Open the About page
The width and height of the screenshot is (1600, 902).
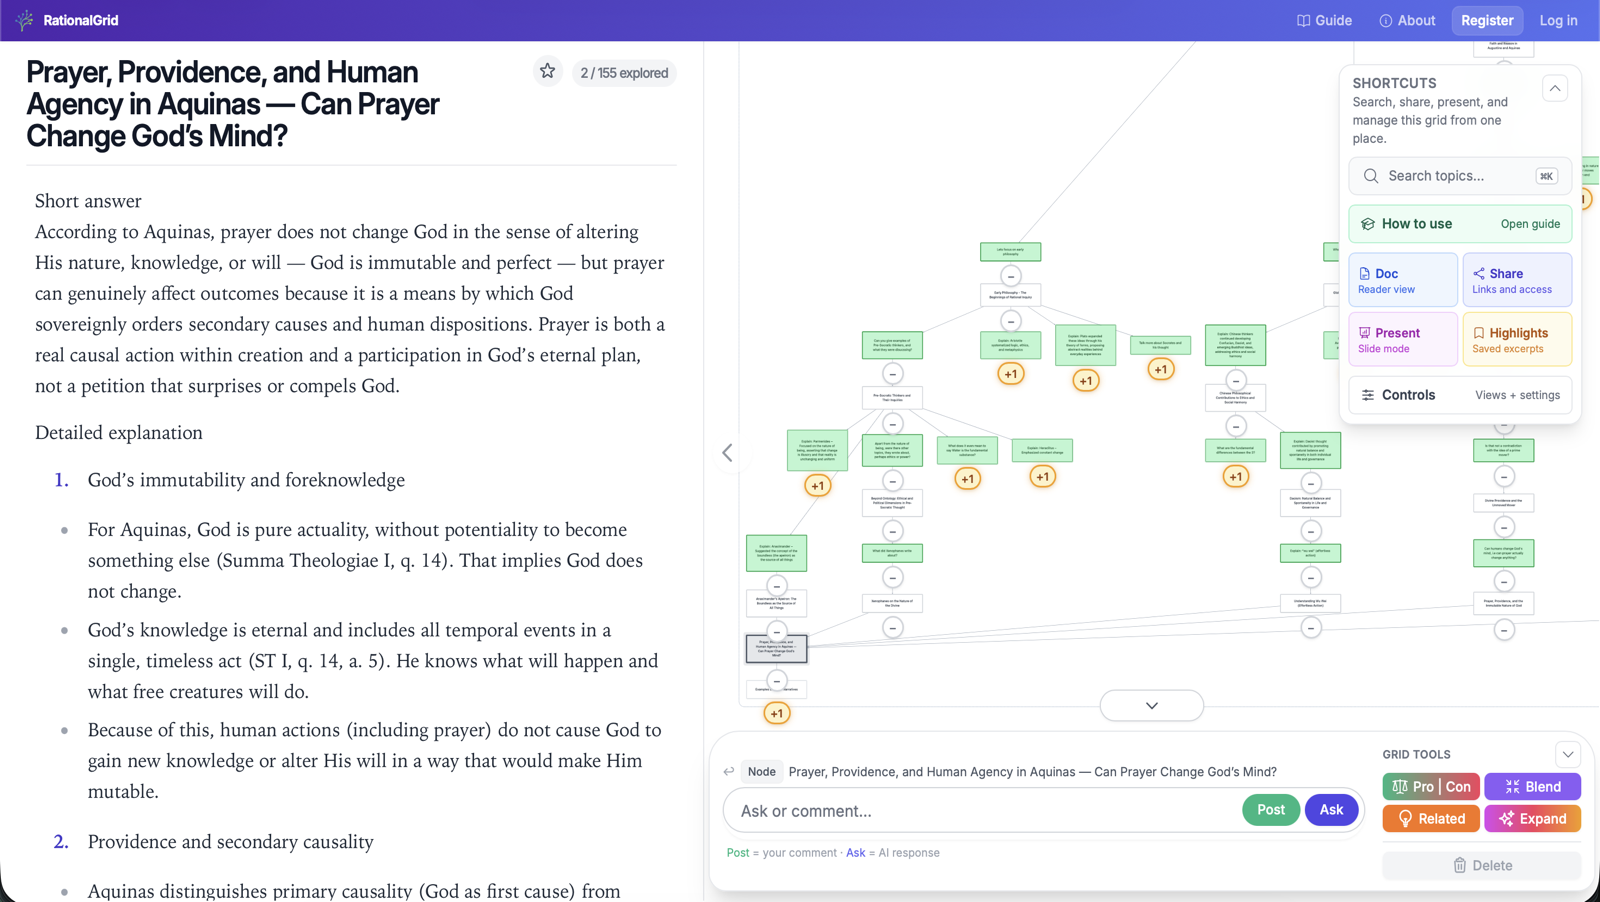coord(1407,20)
